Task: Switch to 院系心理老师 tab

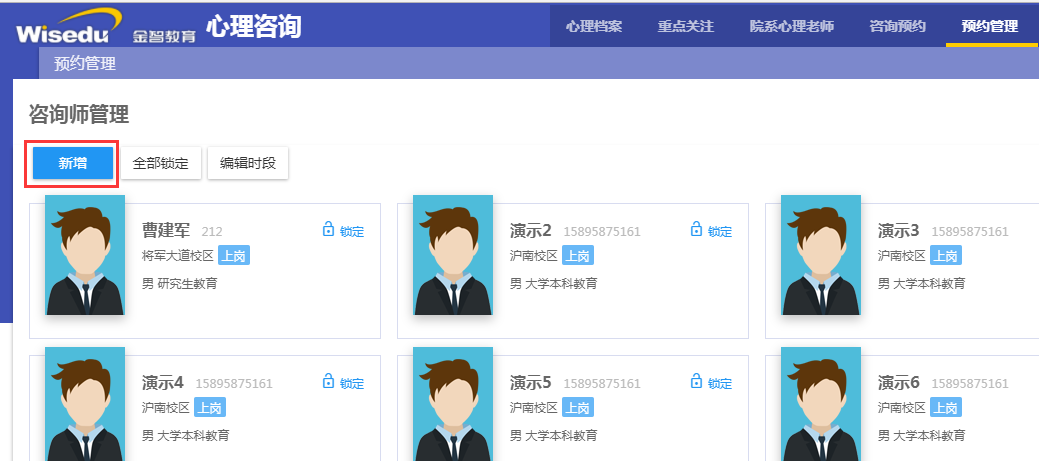Action: point(791,26)
